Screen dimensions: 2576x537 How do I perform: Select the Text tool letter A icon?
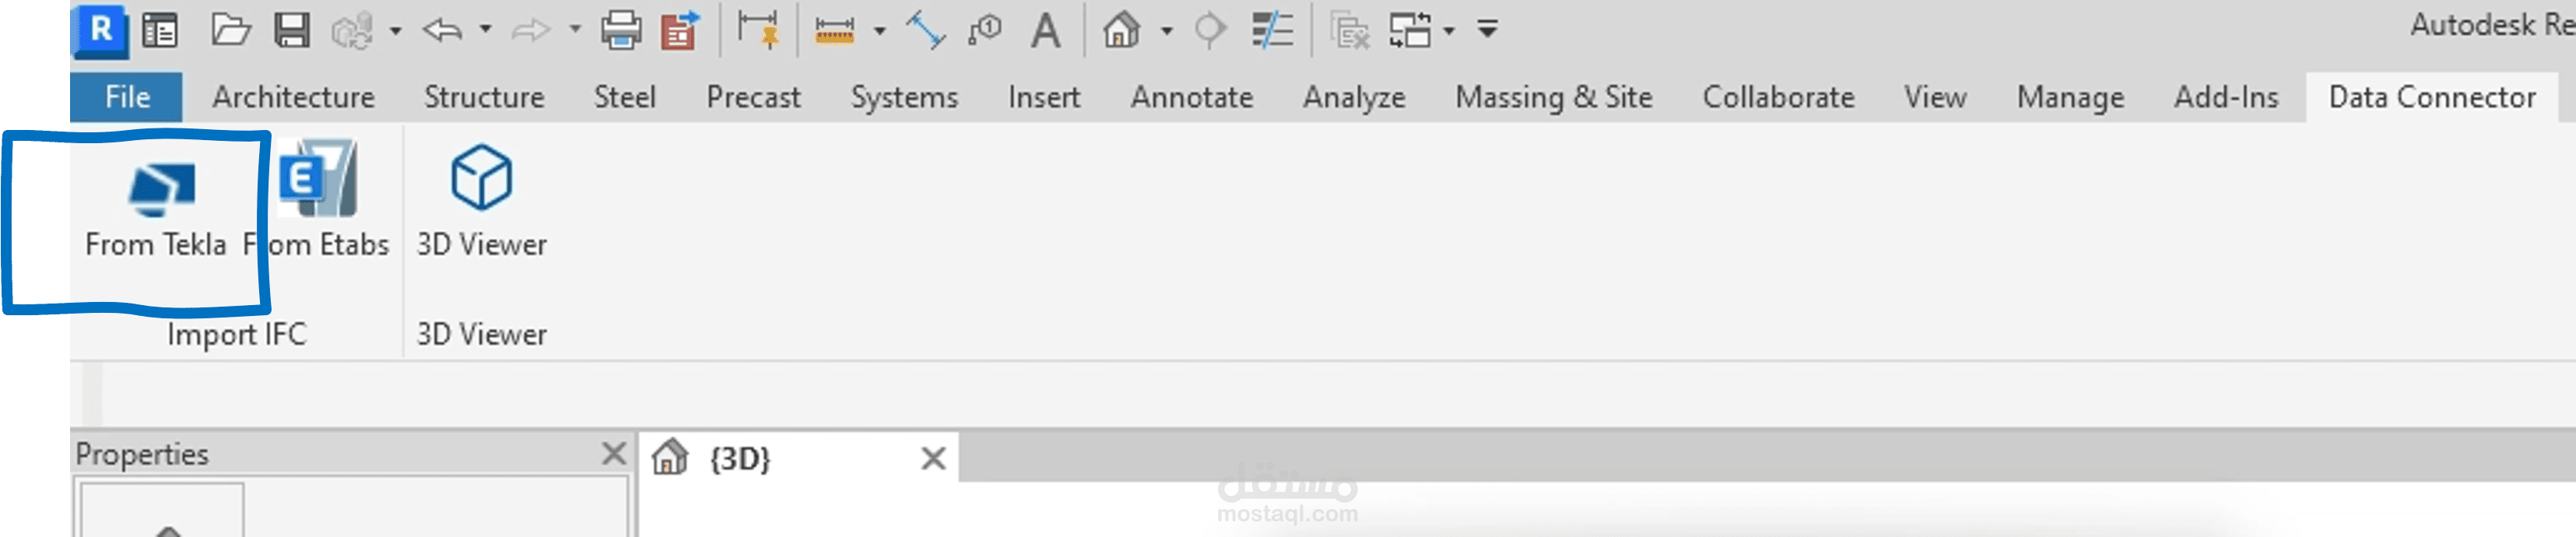coord(1045,30)
